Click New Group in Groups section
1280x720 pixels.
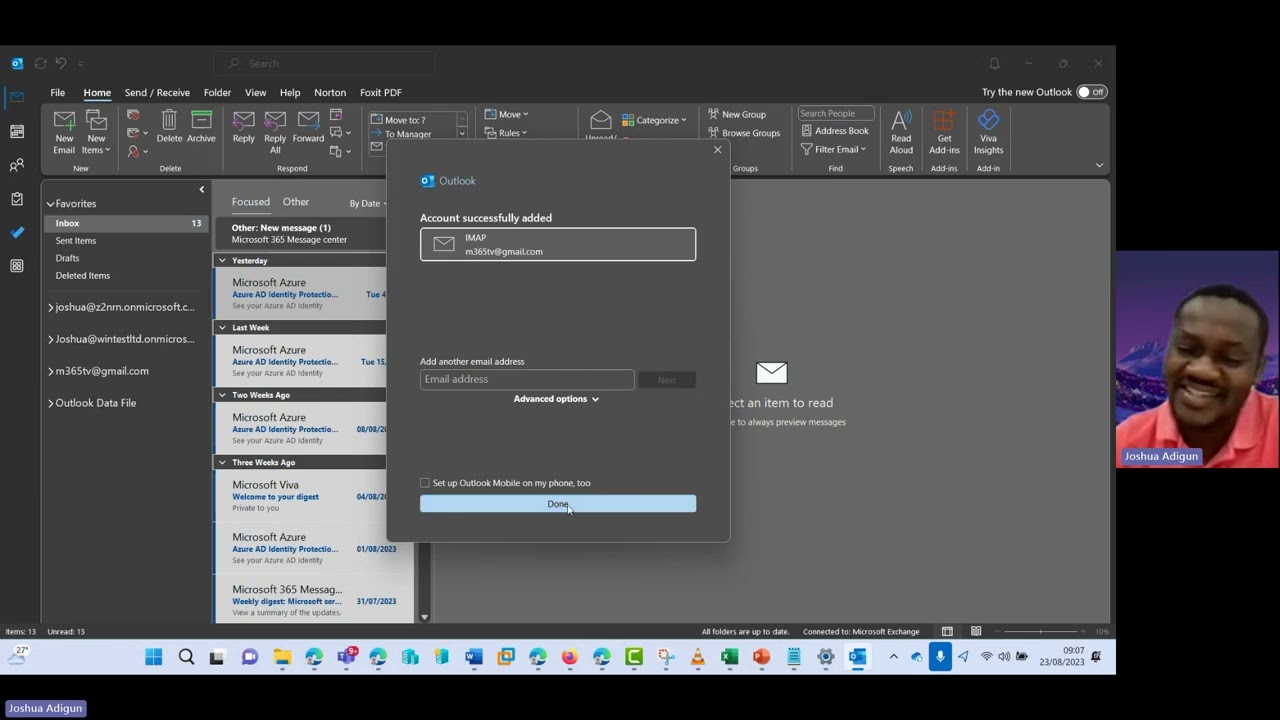pyautogui.click(x=736, y=114)
